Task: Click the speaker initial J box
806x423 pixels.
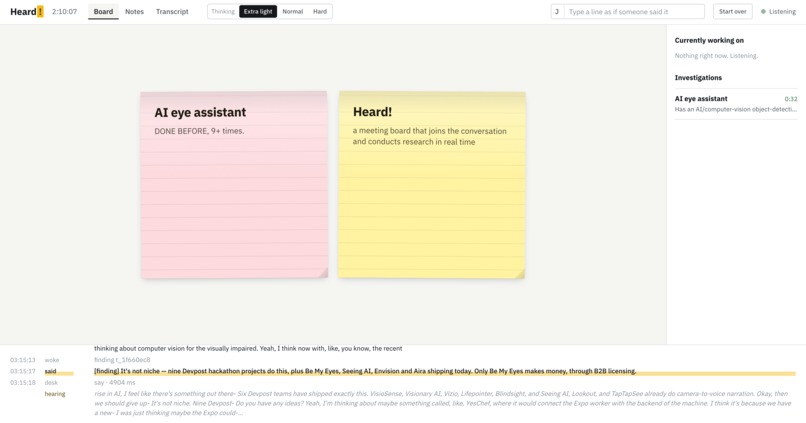Action: [557, 11]
